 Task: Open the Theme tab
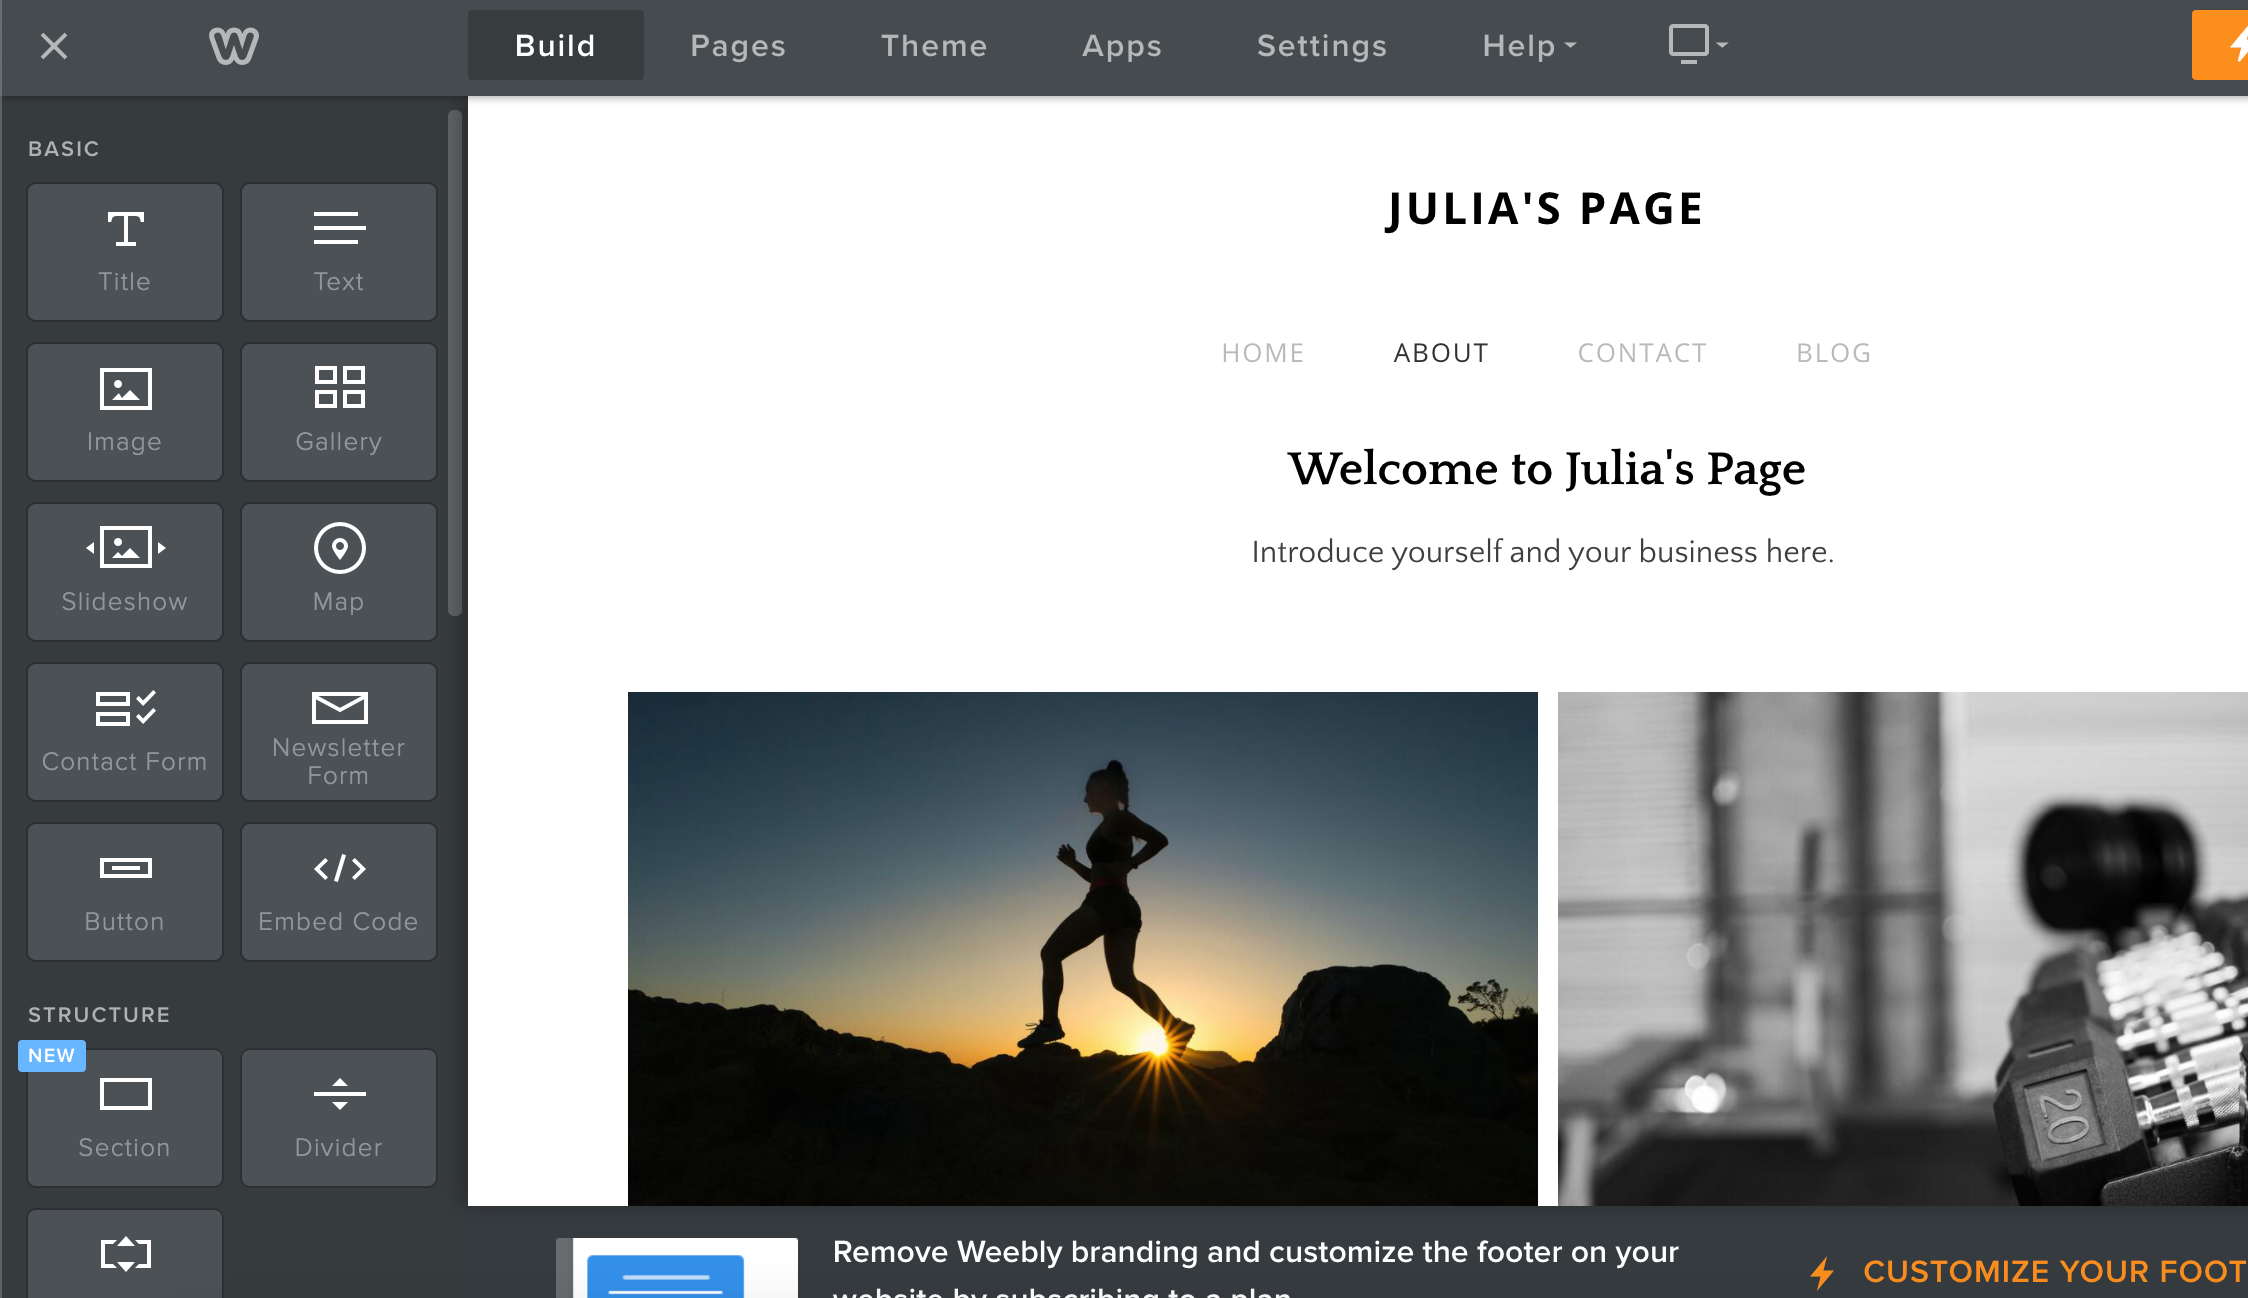(934, 46)
